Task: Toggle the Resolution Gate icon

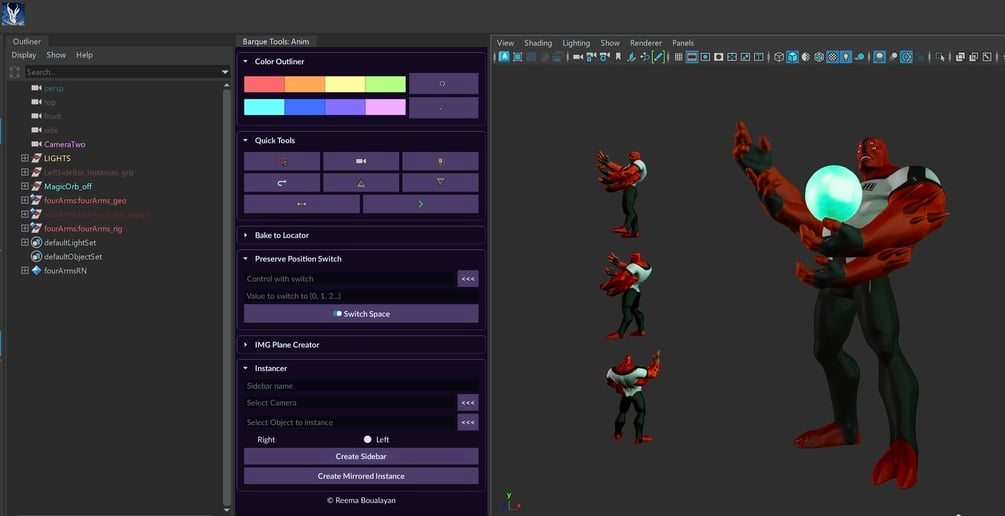Action: (x=705, y=56)
